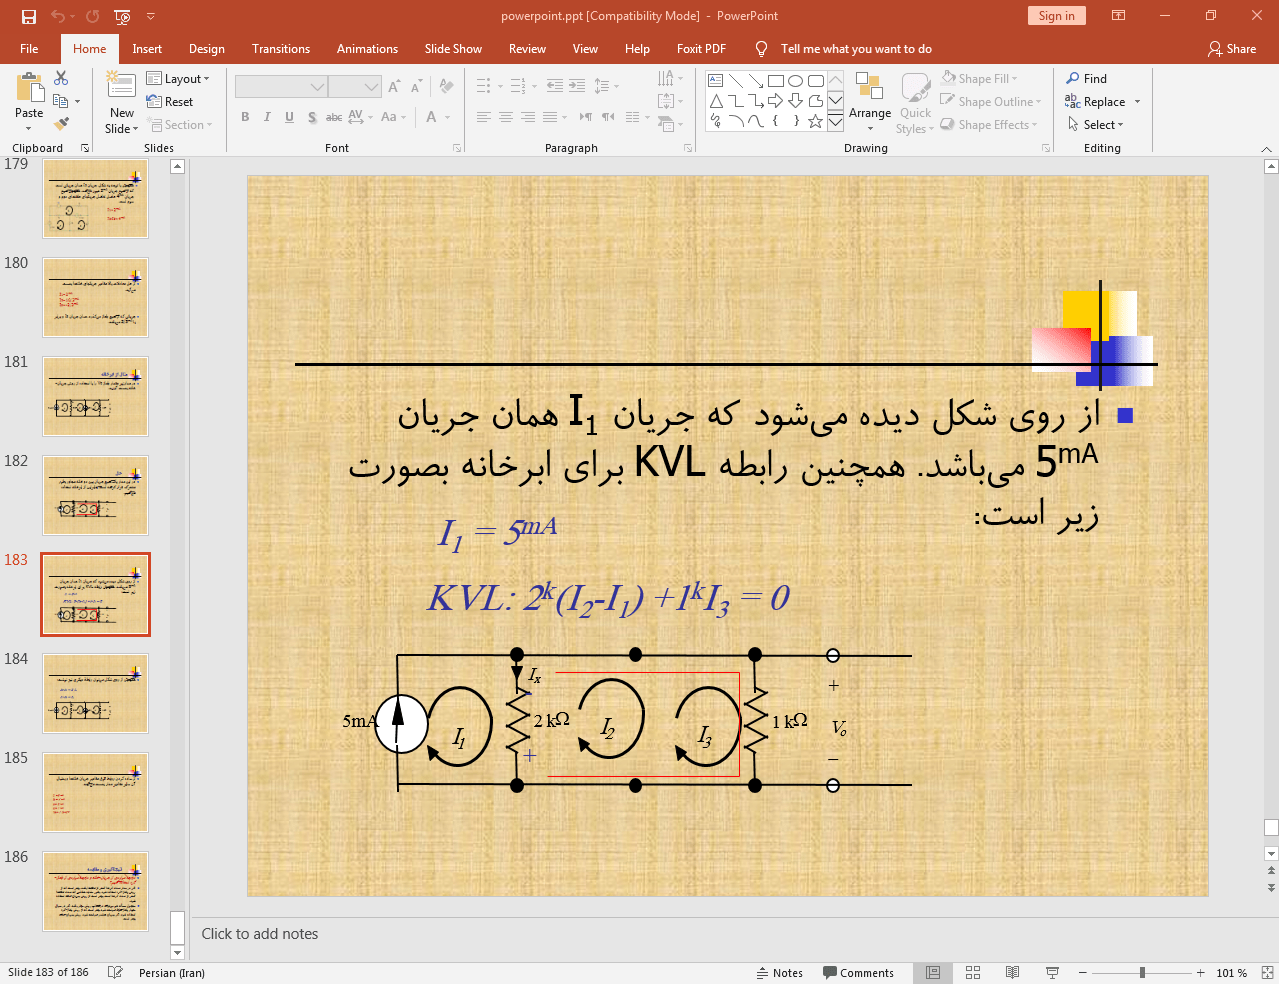Open the Select dropdown in Editing
1279x984 pixels.
coord(1096,125)
